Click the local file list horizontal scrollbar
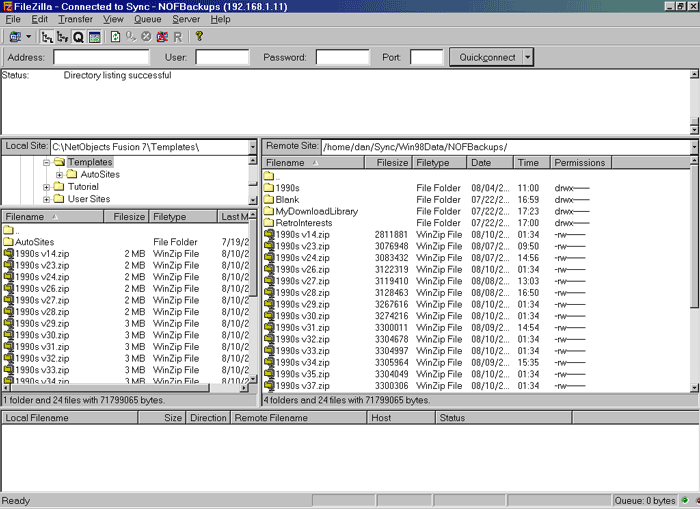The width and height of the screenshot is (700, 509). coord(125,388)
